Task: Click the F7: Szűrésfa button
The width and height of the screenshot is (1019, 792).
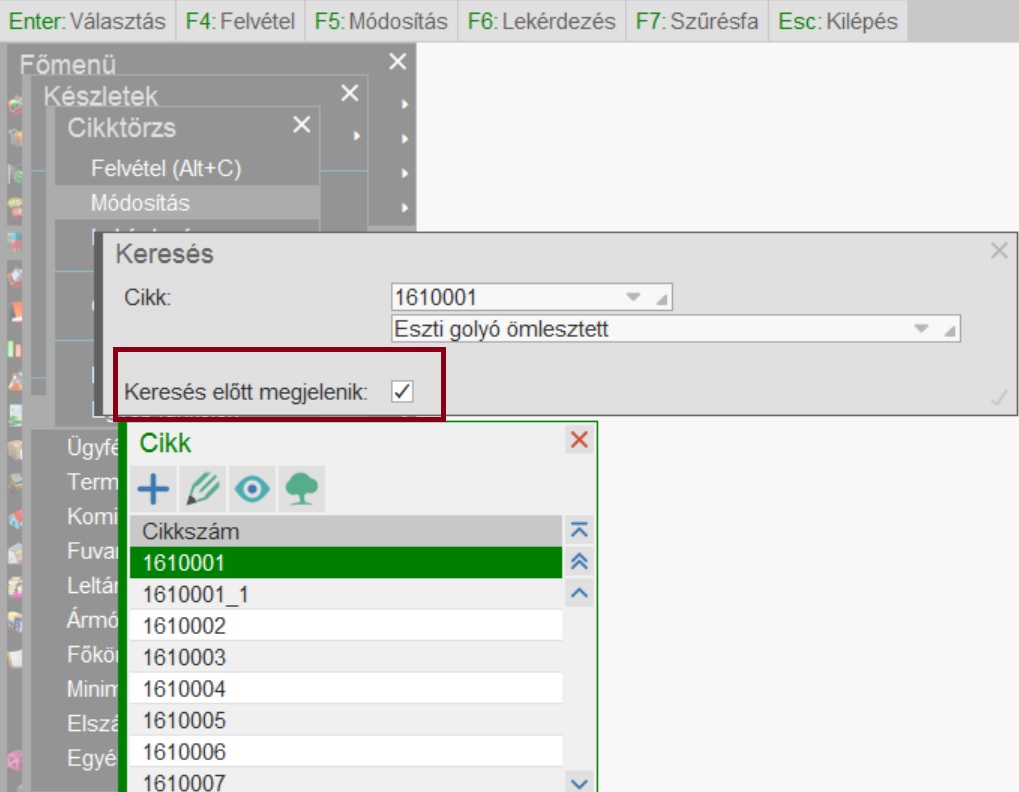Action: click(x=697, y=21)
